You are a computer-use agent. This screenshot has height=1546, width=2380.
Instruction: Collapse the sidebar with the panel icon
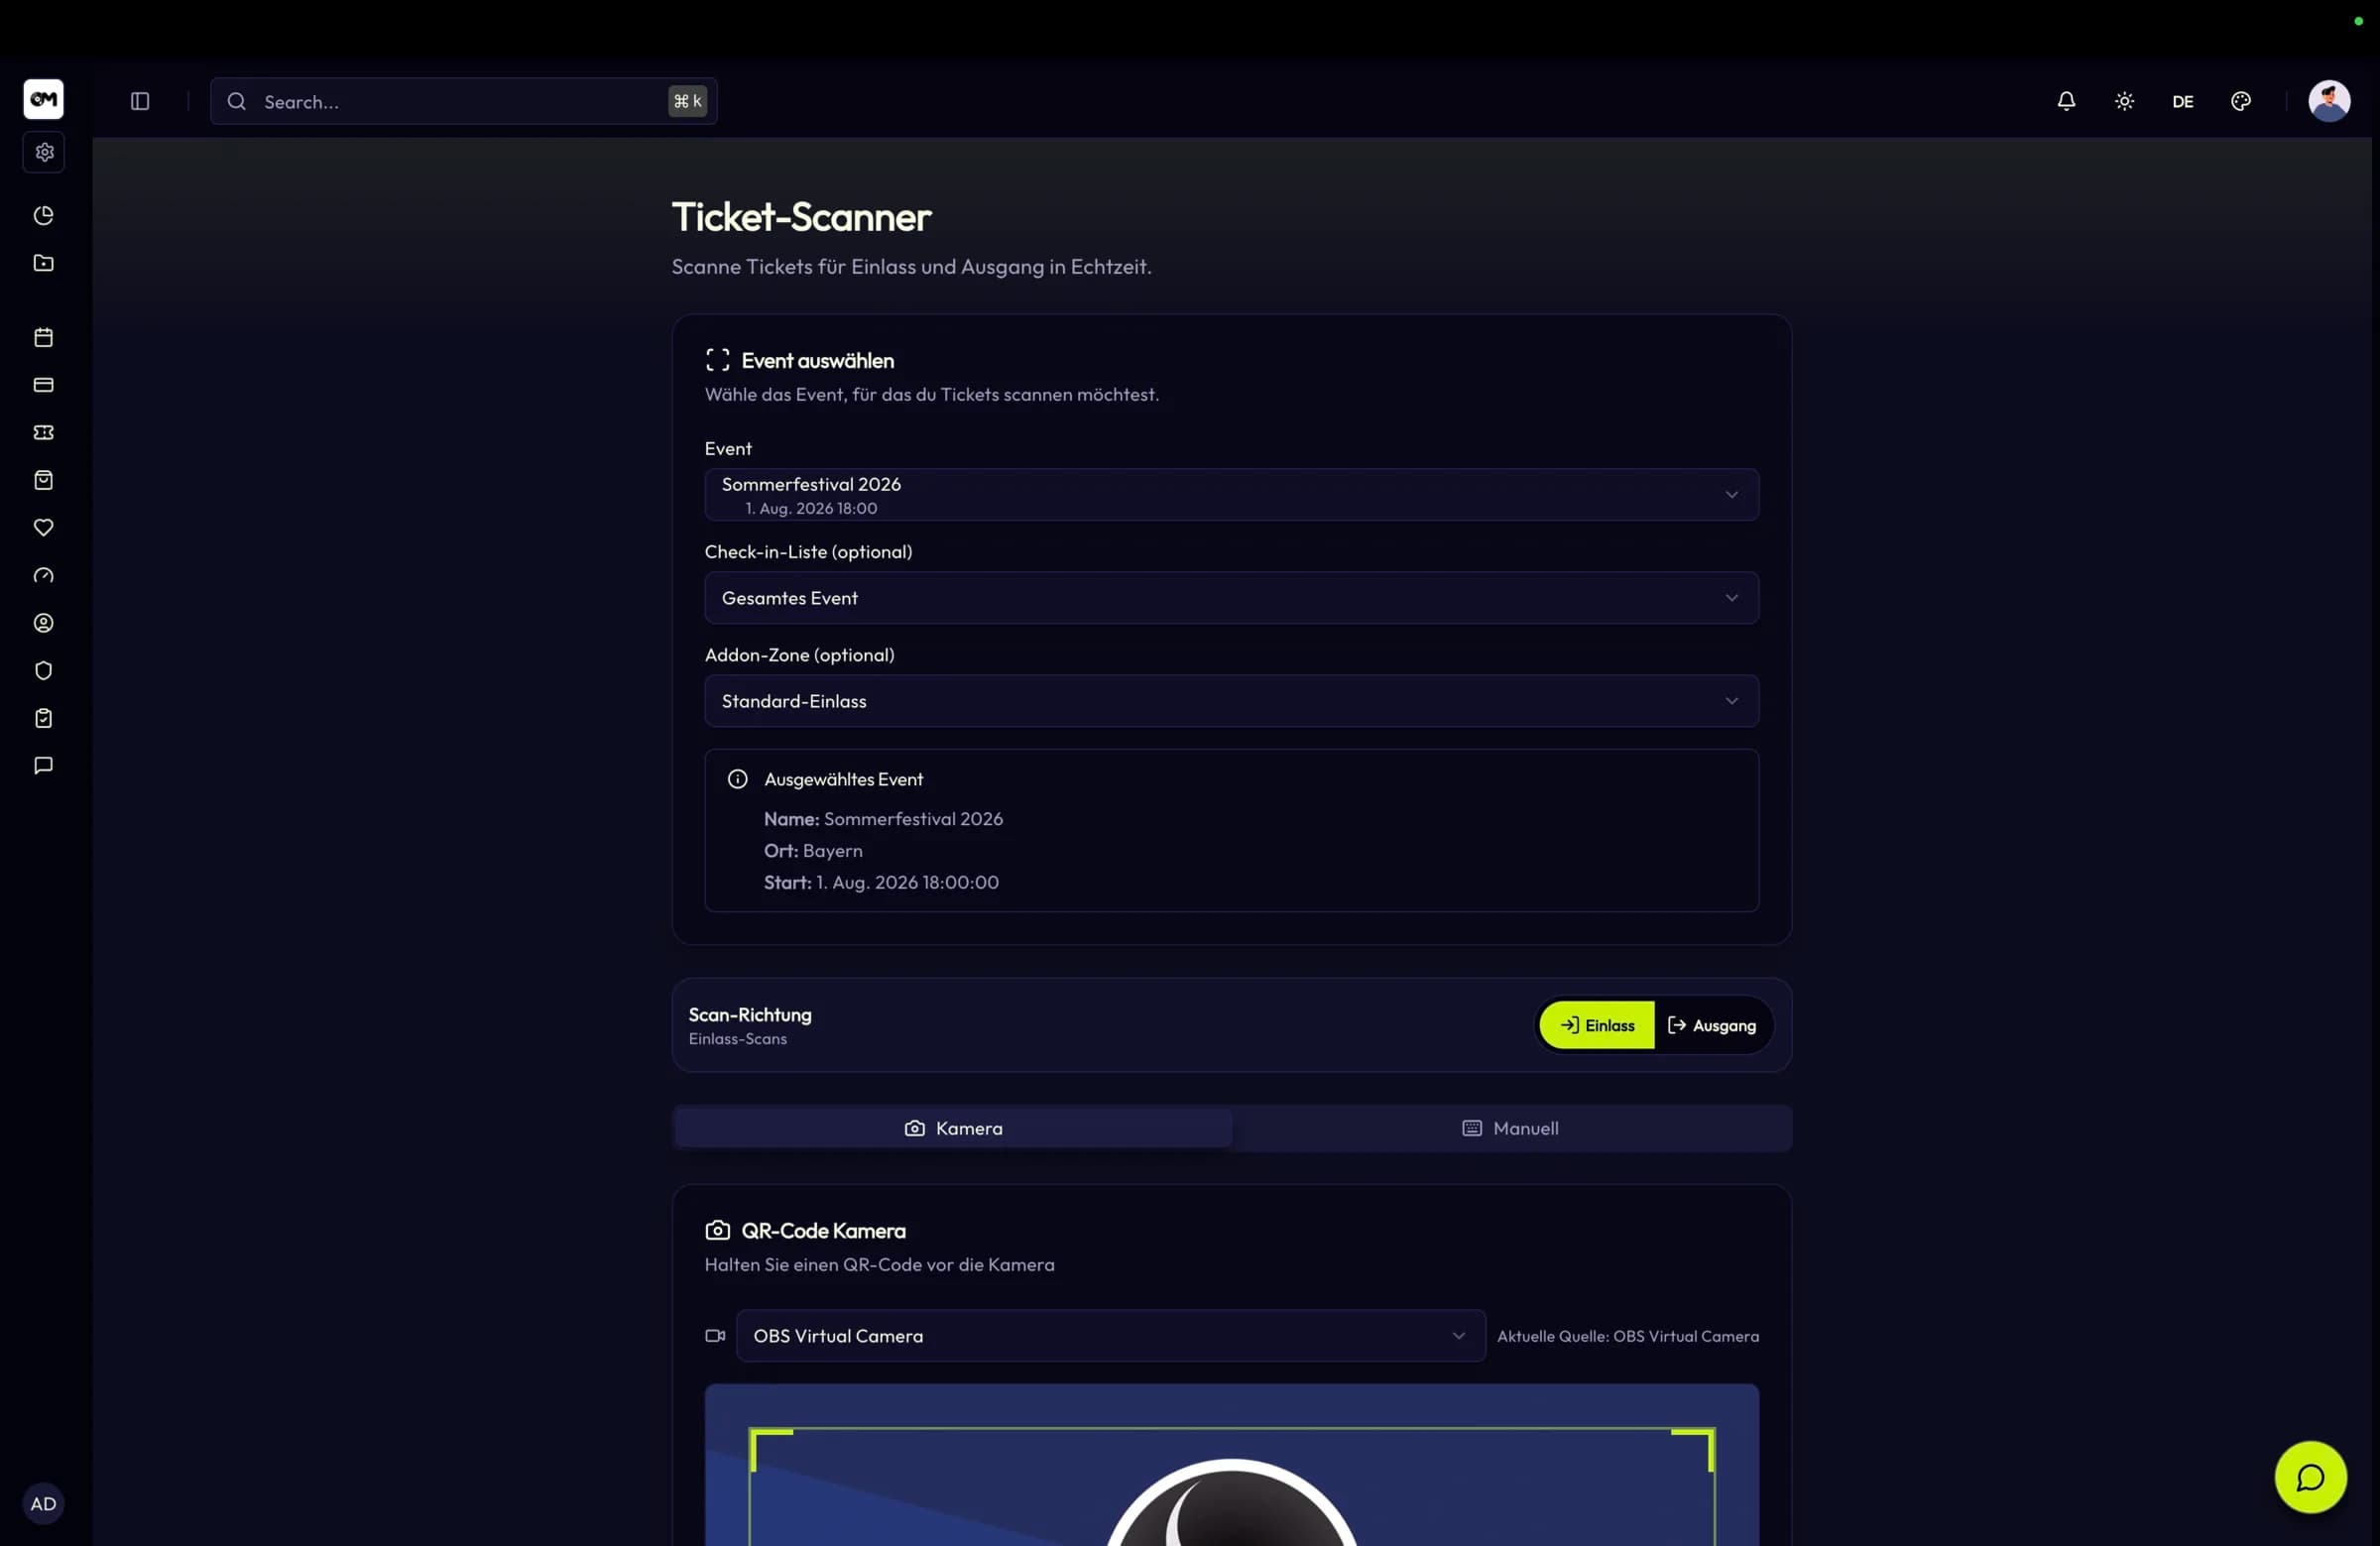140,101
